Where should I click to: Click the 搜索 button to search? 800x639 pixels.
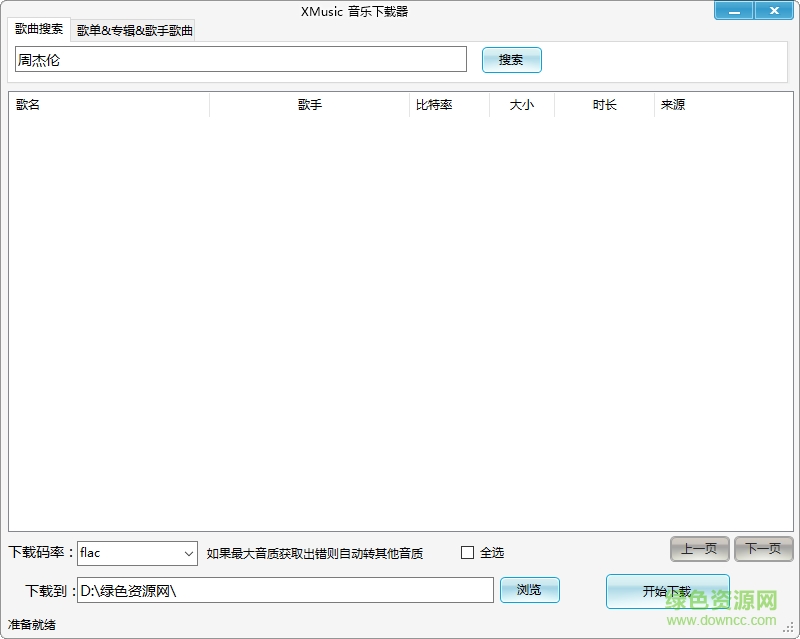[511, 60]
